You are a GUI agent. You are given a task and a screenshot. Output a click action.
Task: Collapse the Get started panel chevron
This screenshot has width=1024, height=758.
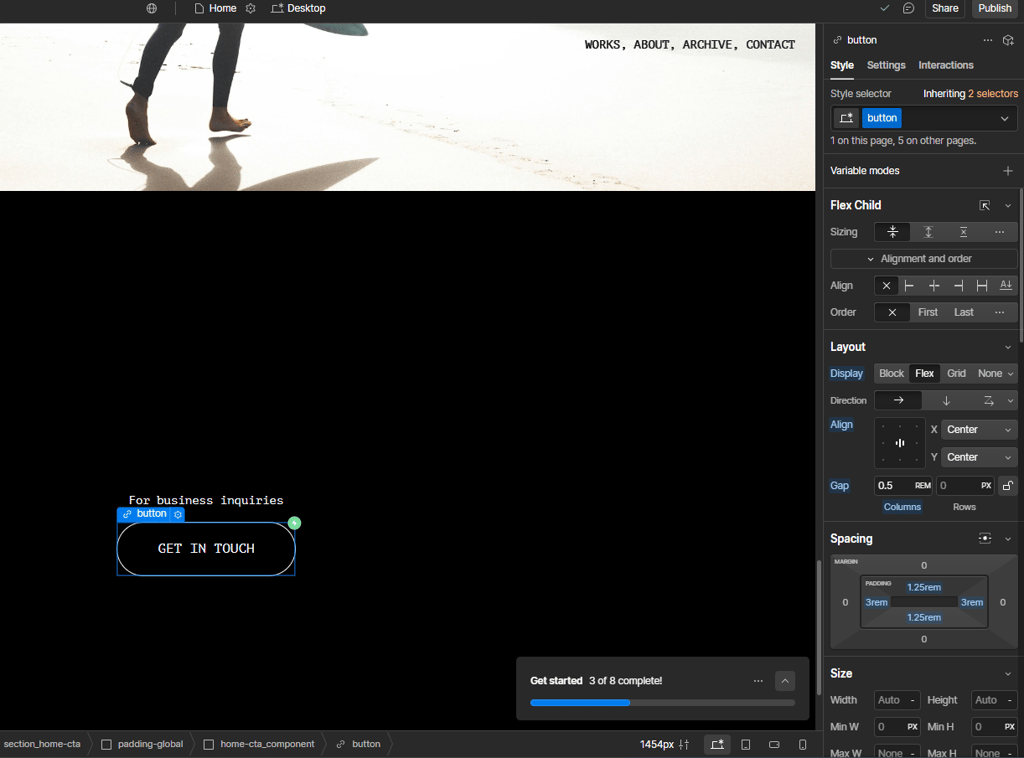pos(785,681)
